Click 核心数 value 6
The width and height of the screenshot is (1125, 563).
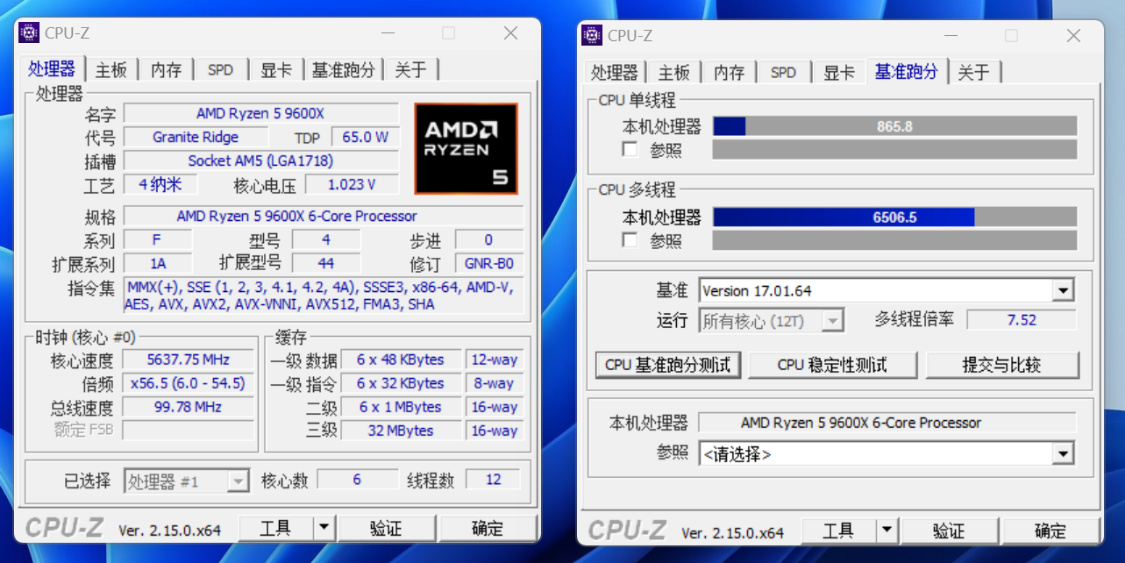pos(357,479)
